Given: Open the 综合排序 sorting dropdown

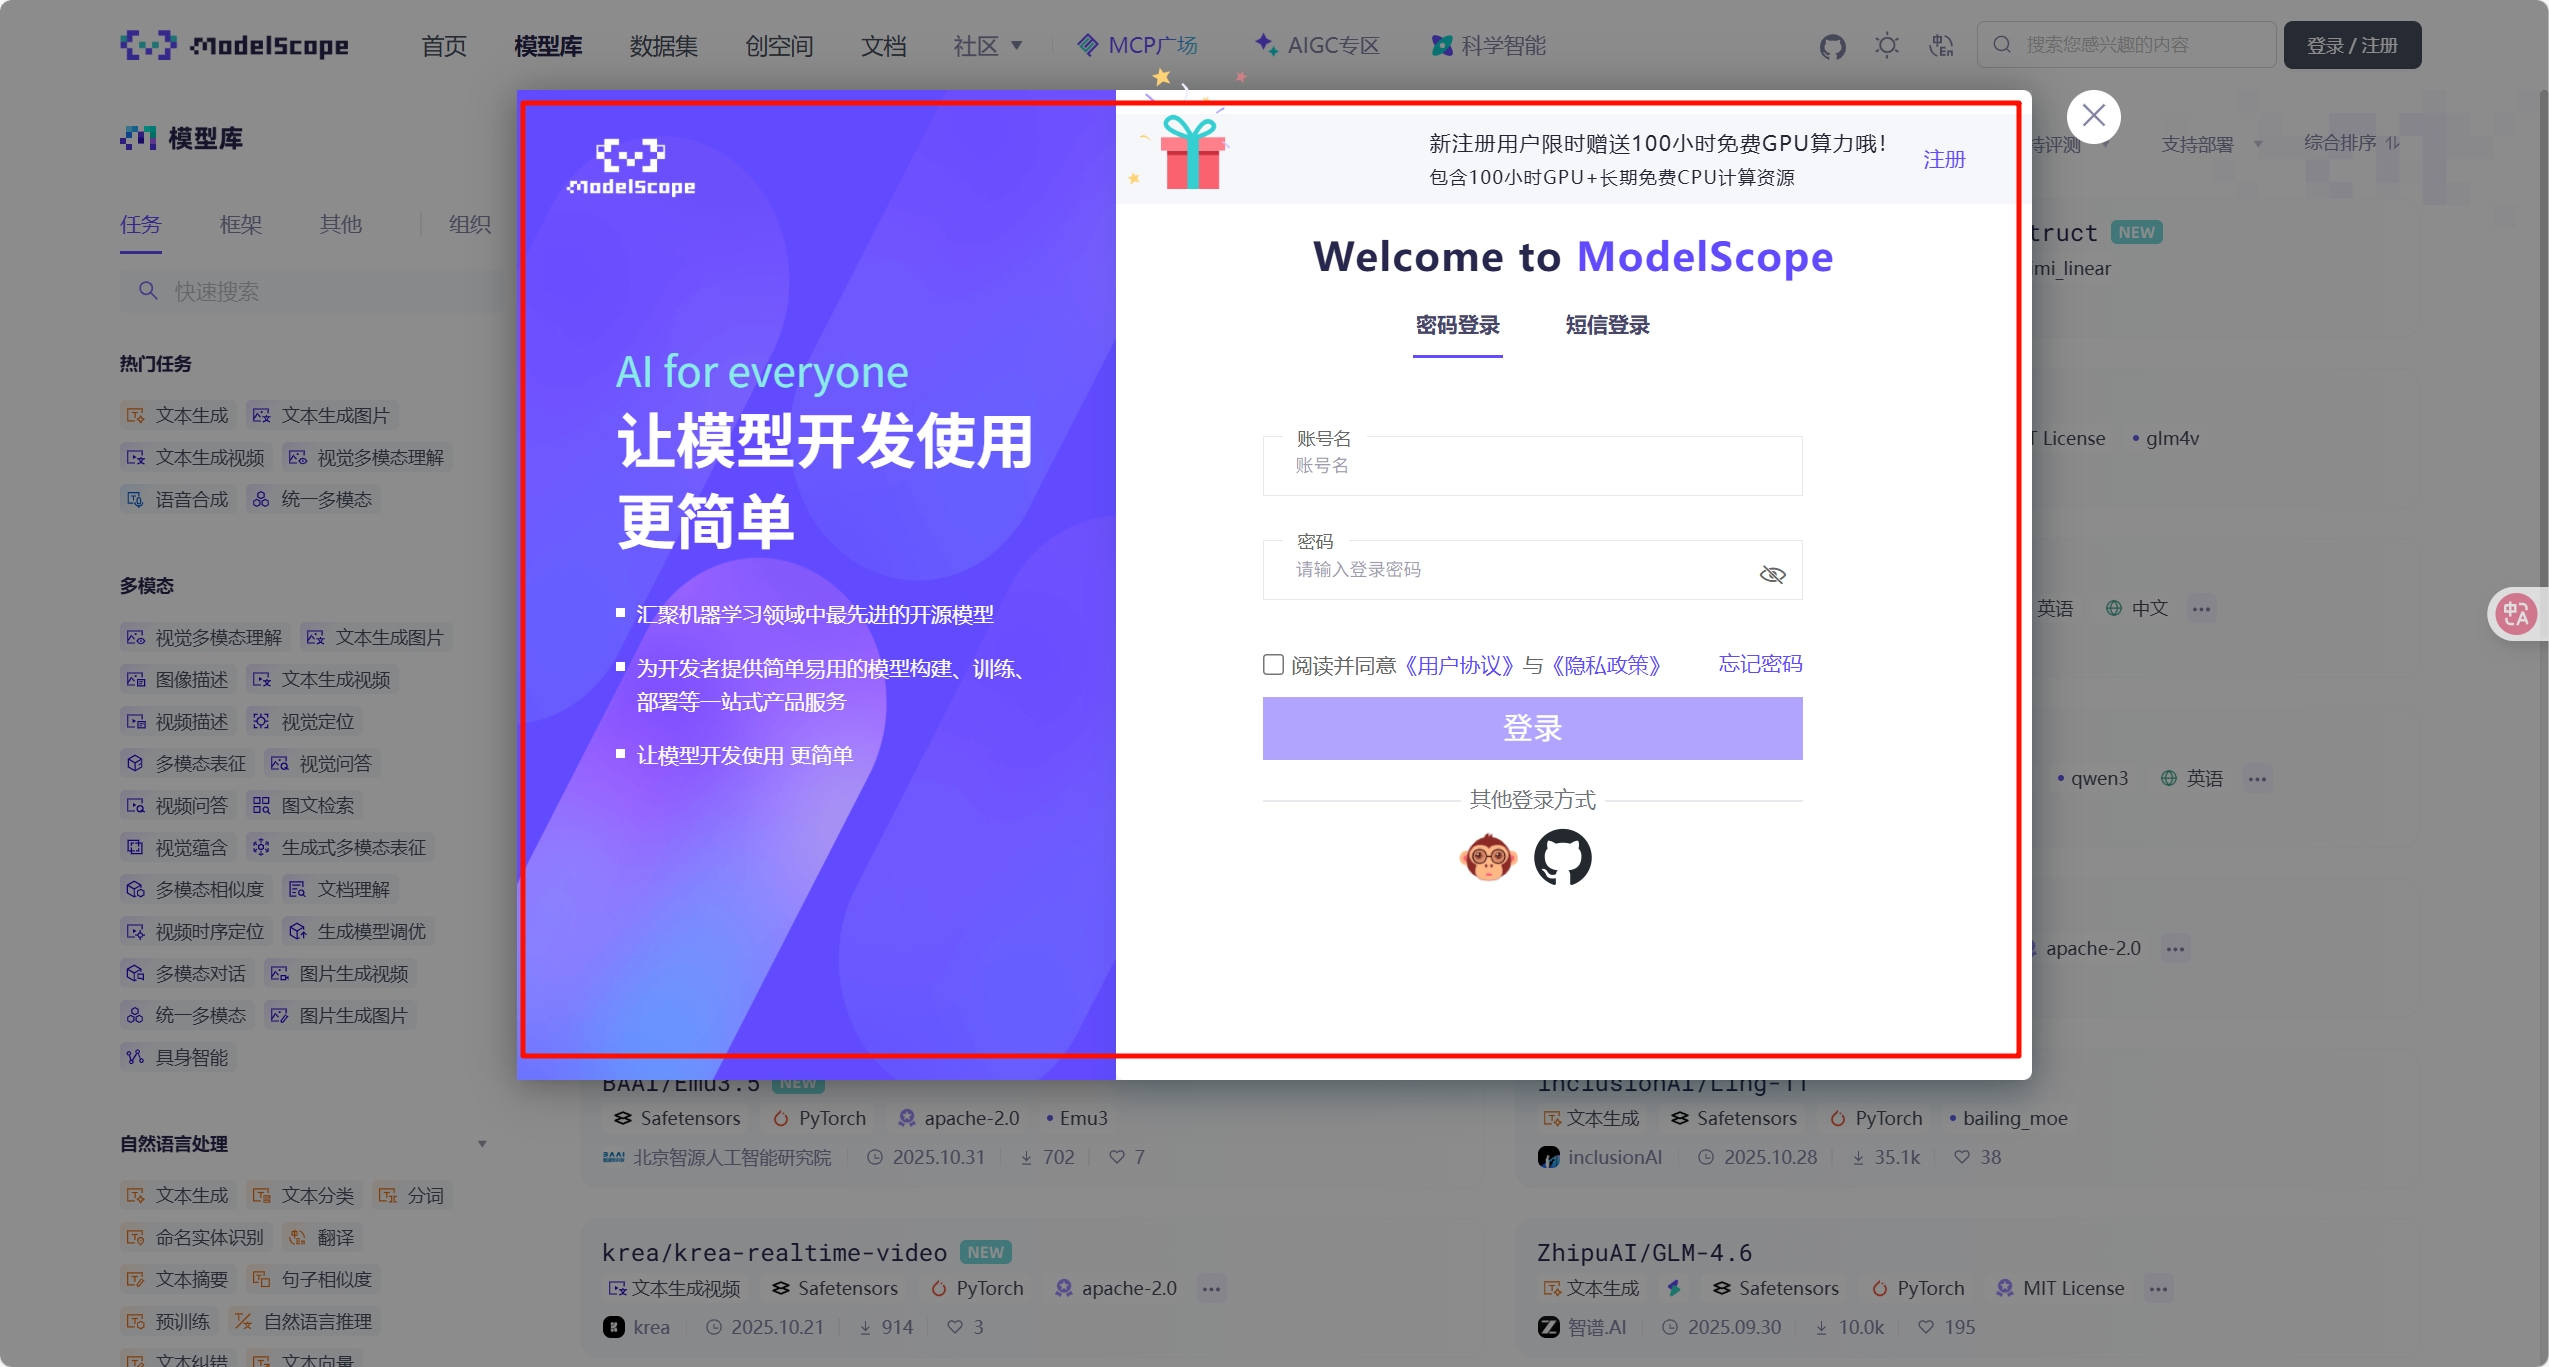Looking at the screenshot, I should point(2348,144).
